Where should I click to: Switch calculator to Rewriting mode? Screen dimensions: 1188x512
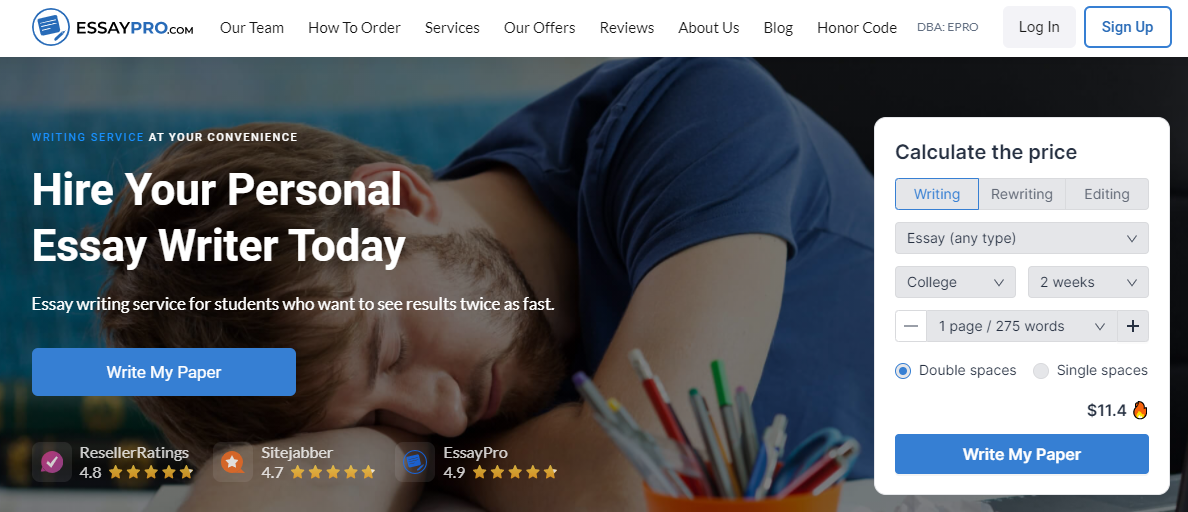[1021, 194]
